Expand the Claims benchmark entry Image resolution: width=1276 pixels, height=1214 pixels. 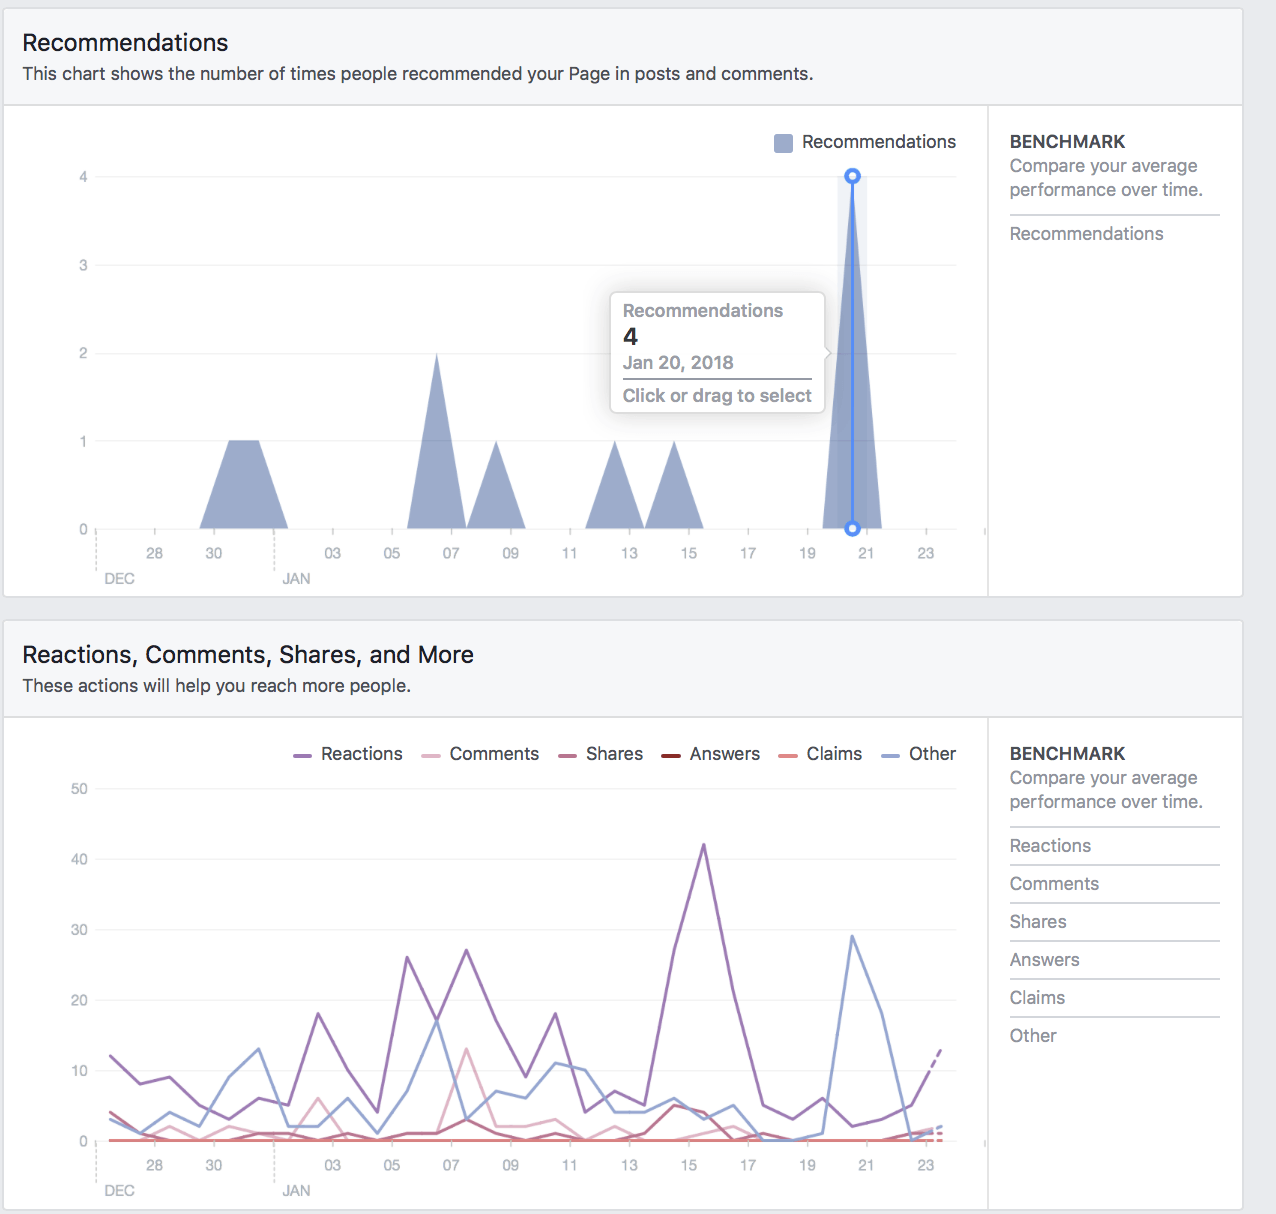(1037, 997)
